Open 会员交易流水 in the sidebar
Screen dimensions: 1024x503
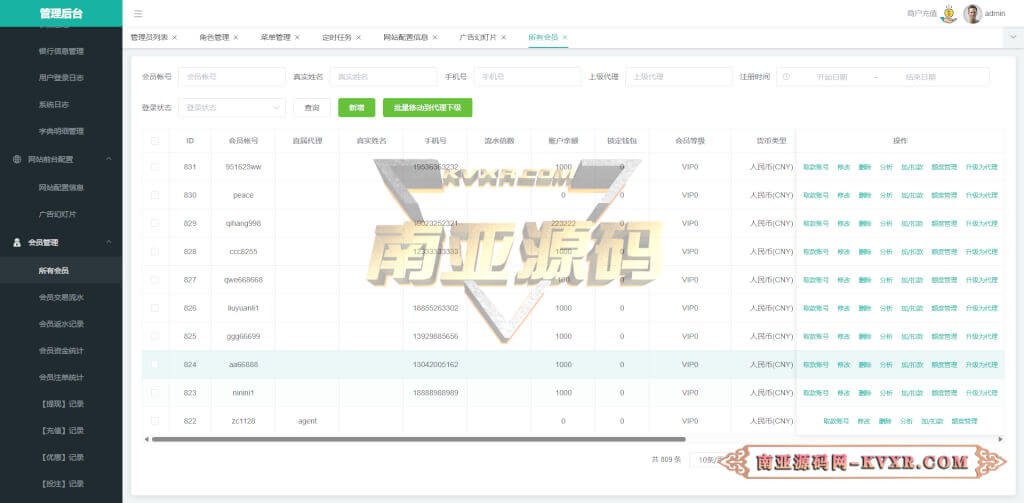pos(61,297)
